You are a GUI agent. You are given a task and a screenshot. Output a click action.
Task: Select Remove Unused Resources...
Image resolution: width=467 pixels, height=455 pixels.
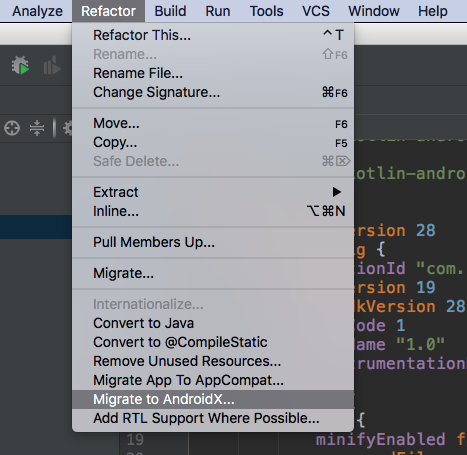(213, 361)
